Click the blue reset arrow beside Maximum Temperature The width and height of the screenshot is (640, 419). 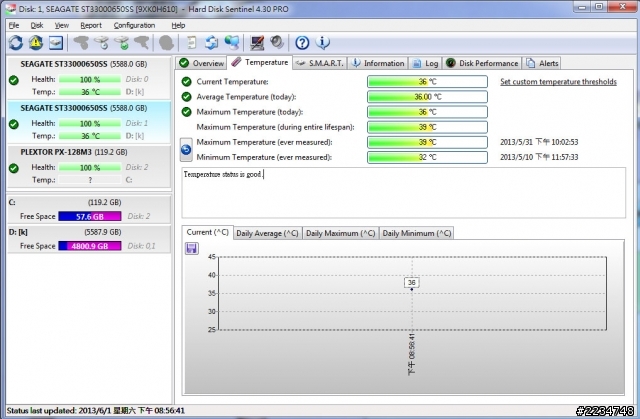tap(186, 150)
